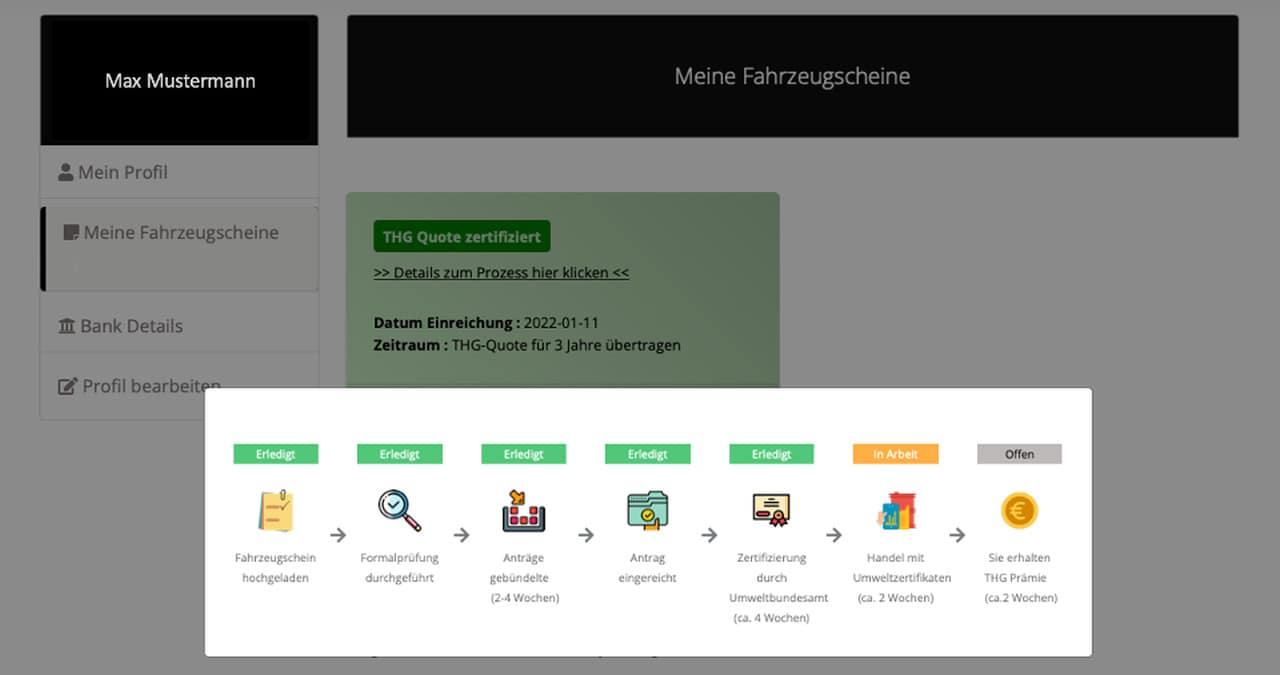Click the Antrag eingereicht folder icon

pos(647,510)
